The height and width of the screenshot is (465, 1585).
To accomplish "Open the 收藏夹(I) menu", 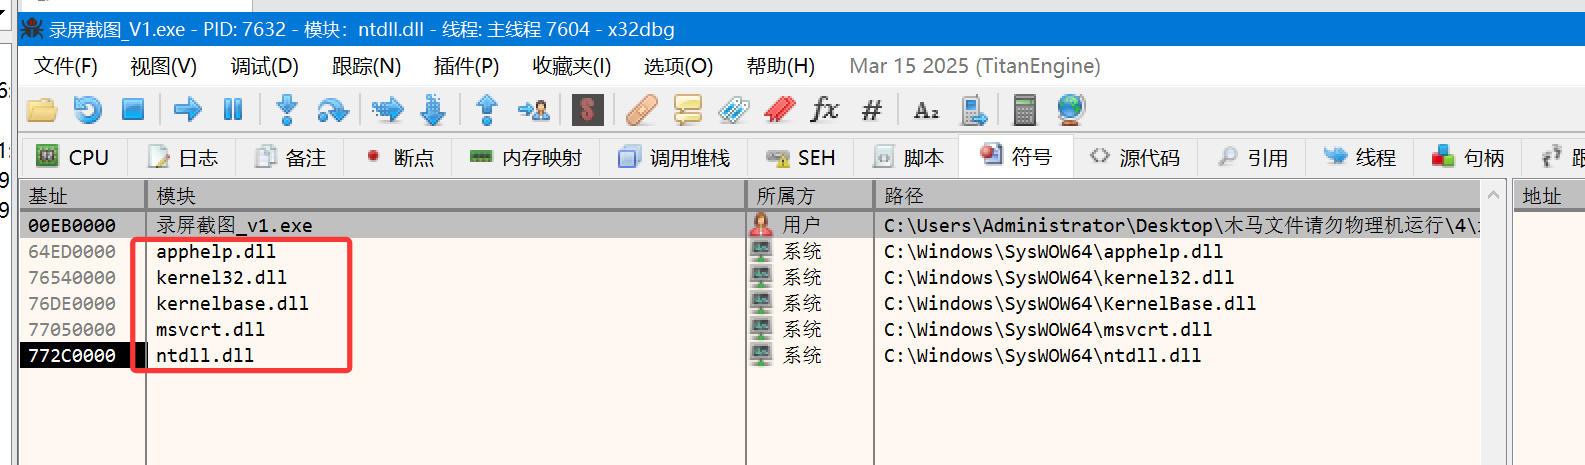I will [572, 66].
